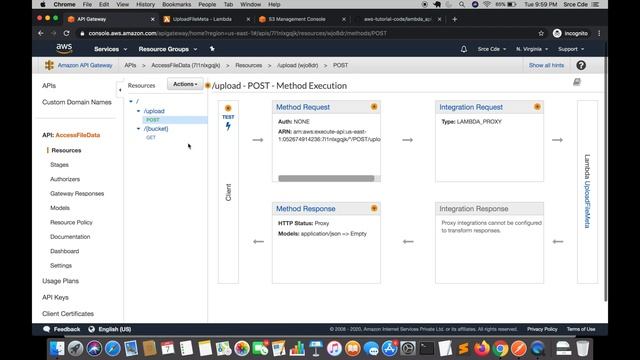Click the page's vertical scrollbar
This screenshot has width=640, height=360.
tap(605, 171)
